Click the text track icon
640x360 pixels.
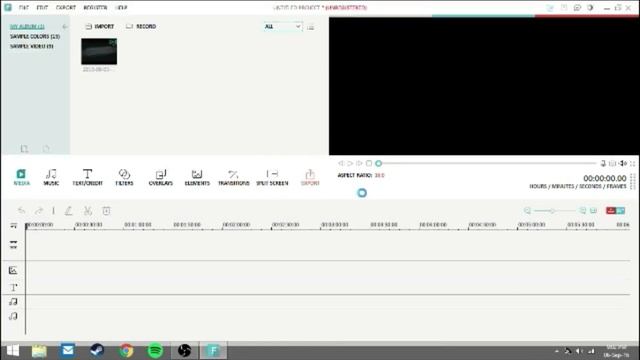point(13,287)
